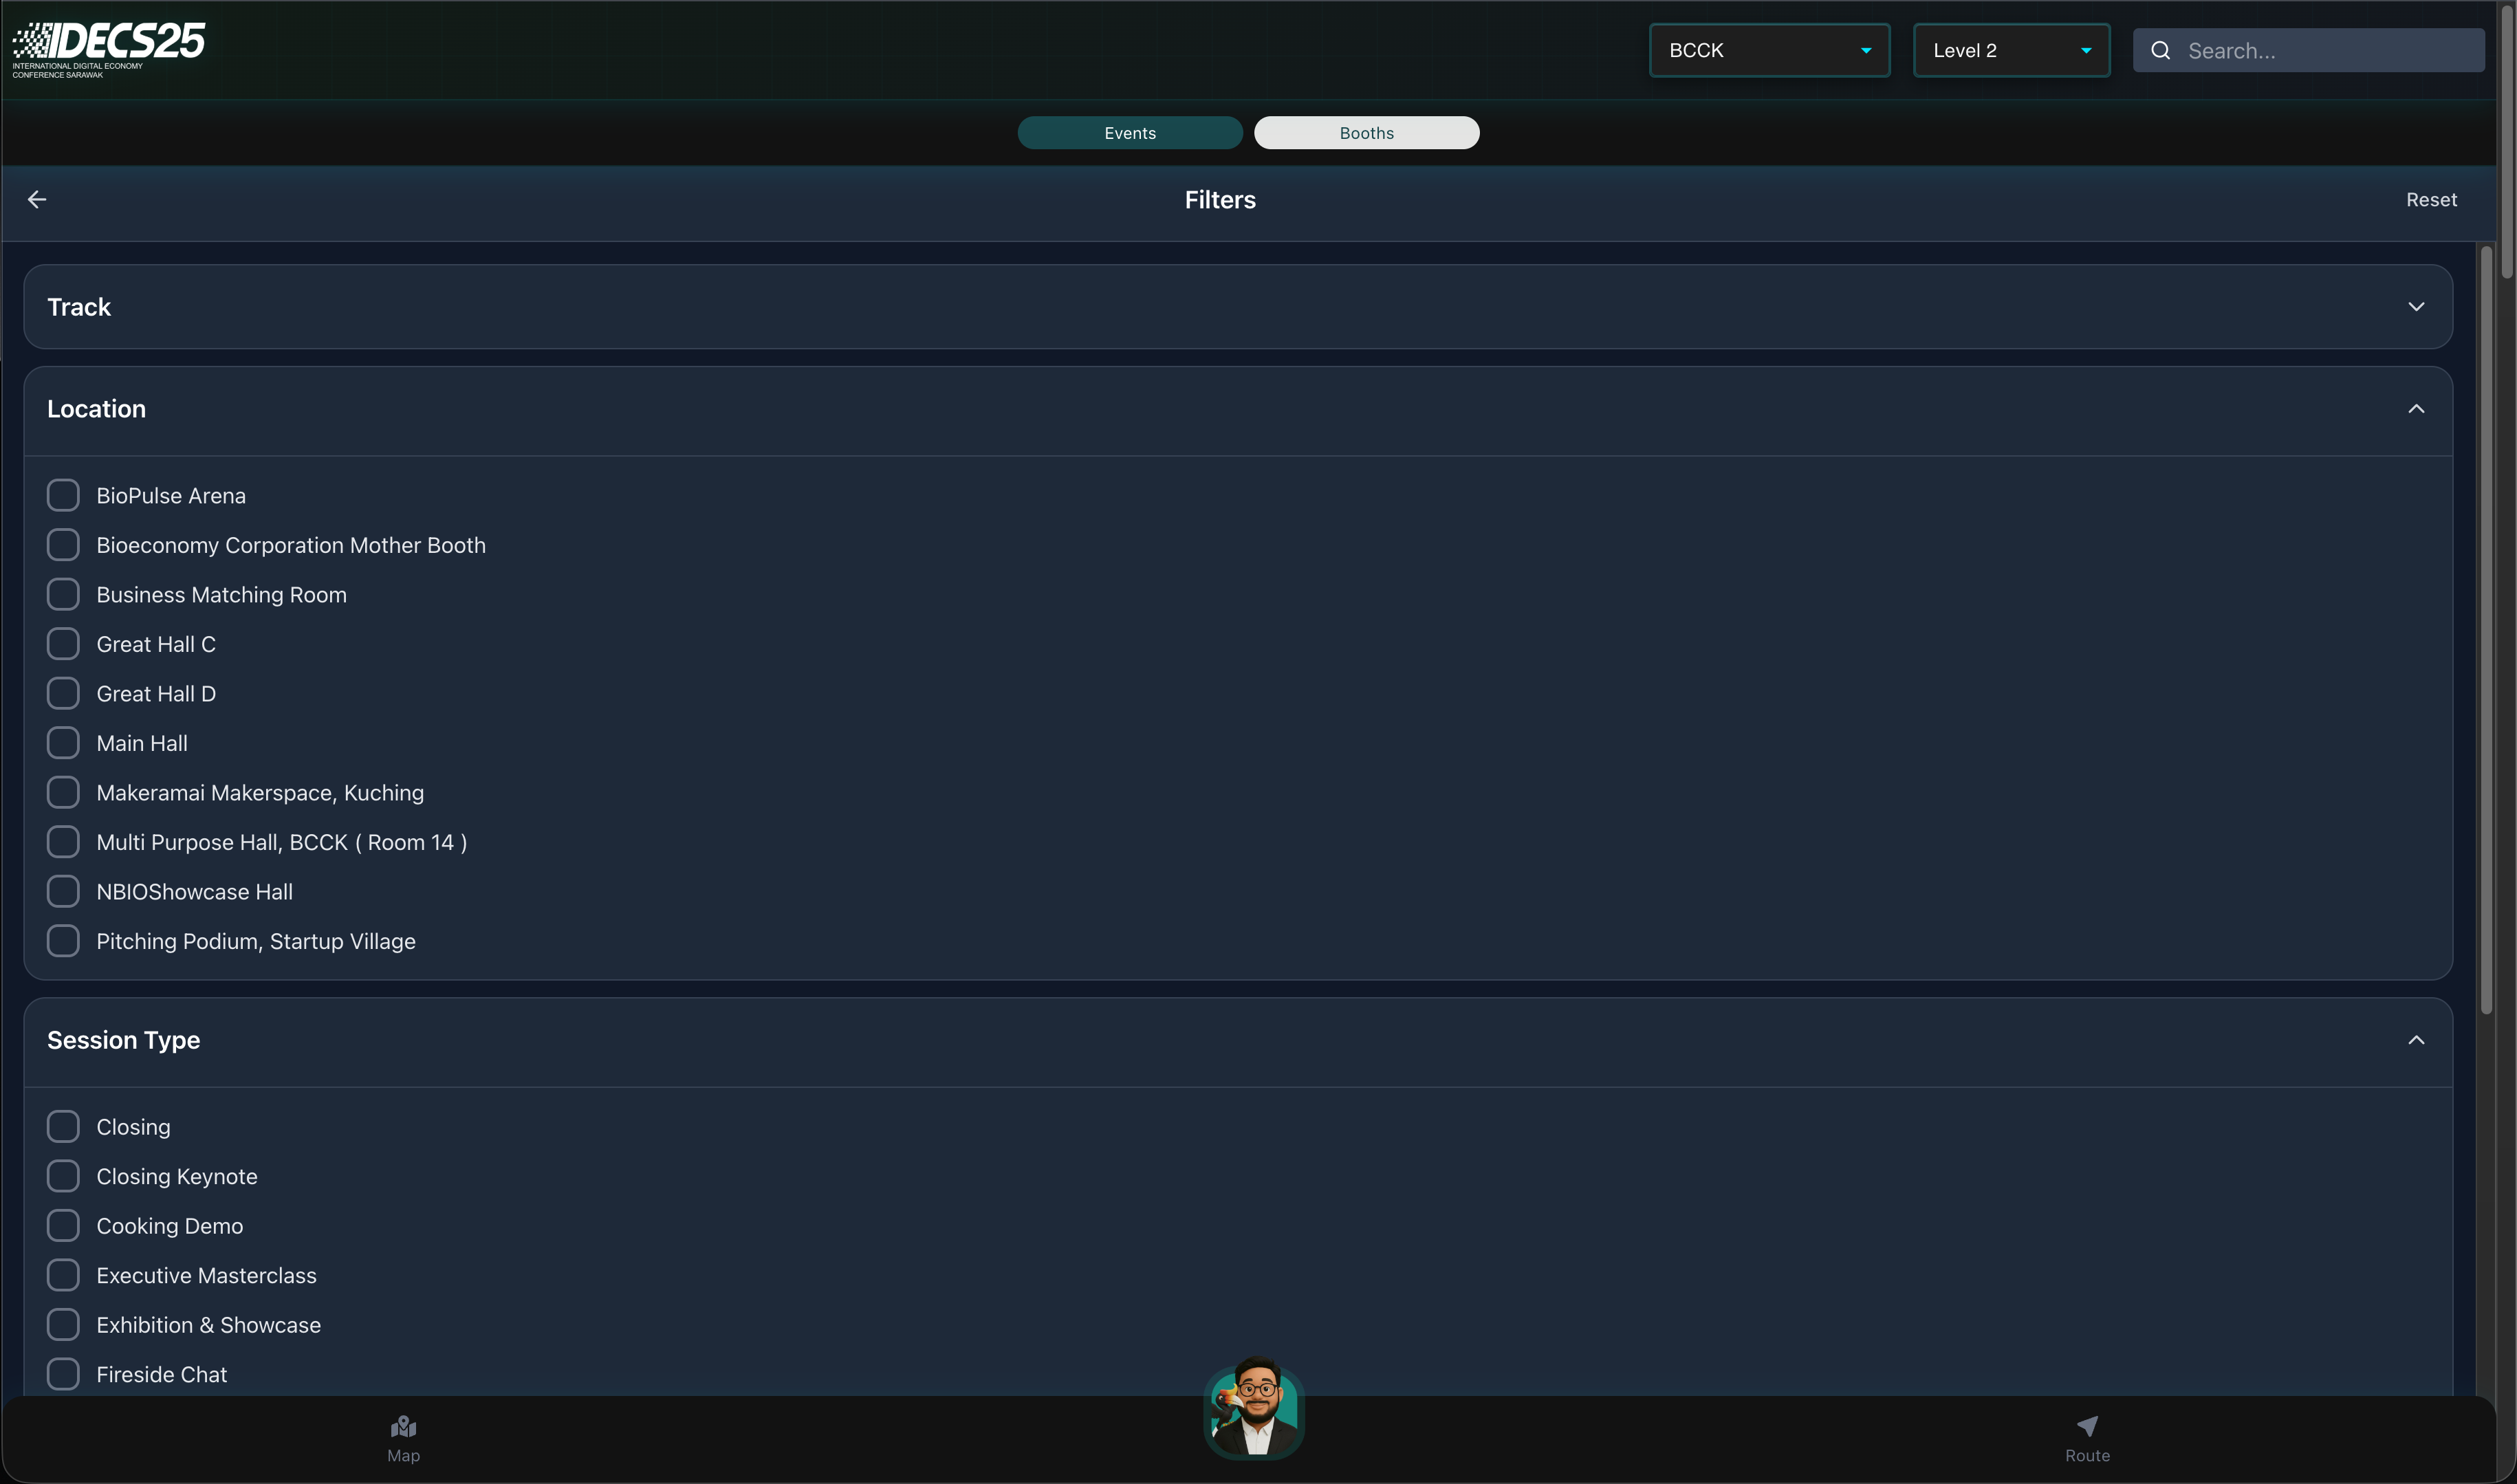This screenshot has height=1484, width=2517.
Task: Check the Closing session type checkbox
Action: tap(63, 1127)
